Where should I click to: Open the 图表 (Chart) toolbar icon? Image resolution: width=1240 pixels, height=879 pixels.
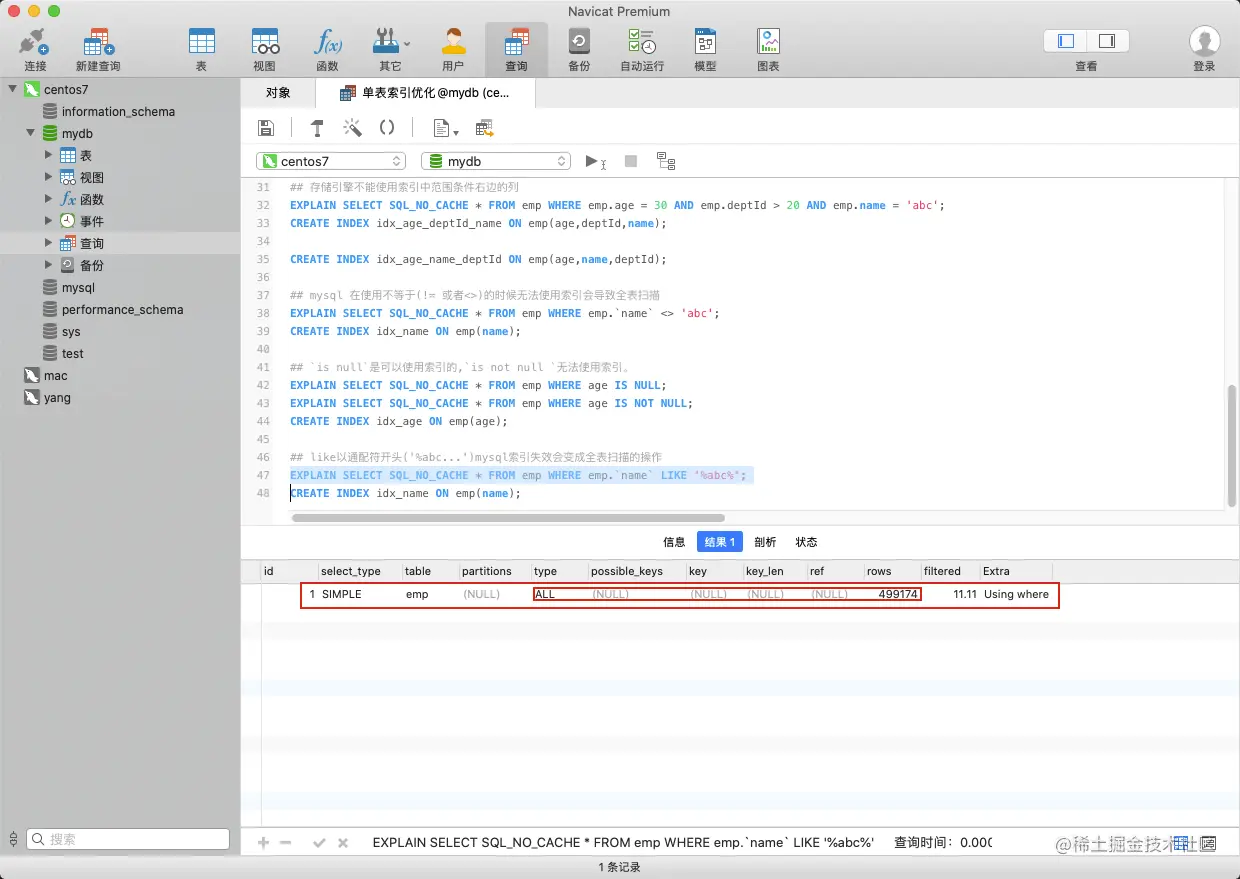click(768, 48)
